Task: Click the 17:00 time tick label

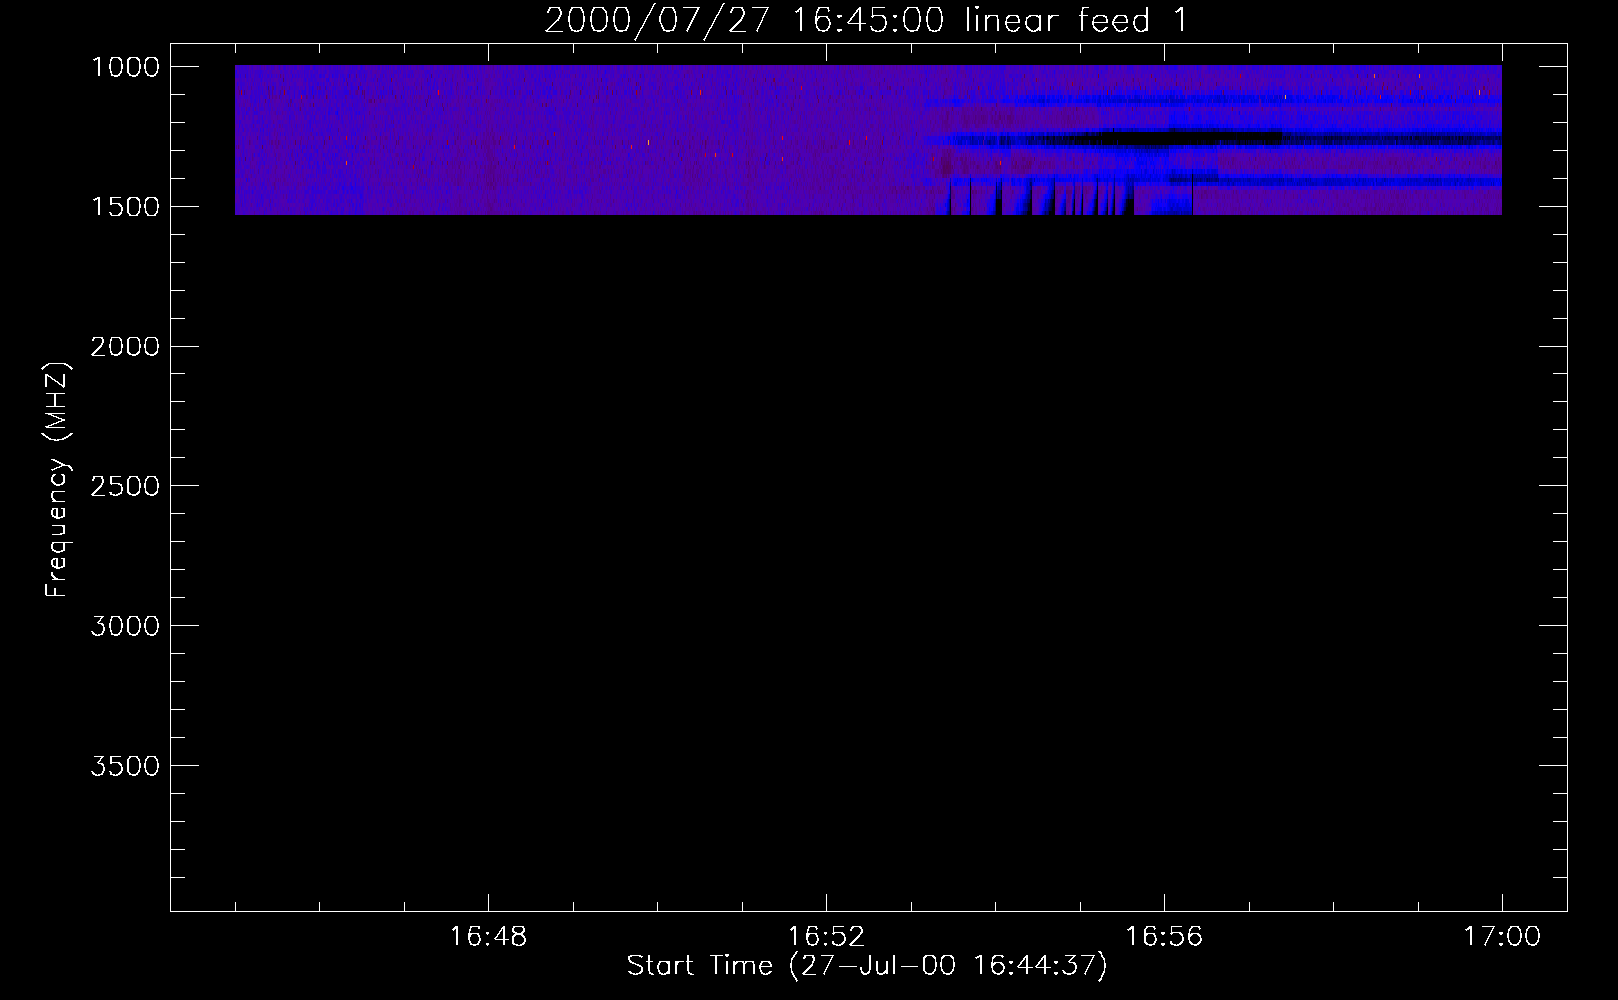Action: [1502, 937]
